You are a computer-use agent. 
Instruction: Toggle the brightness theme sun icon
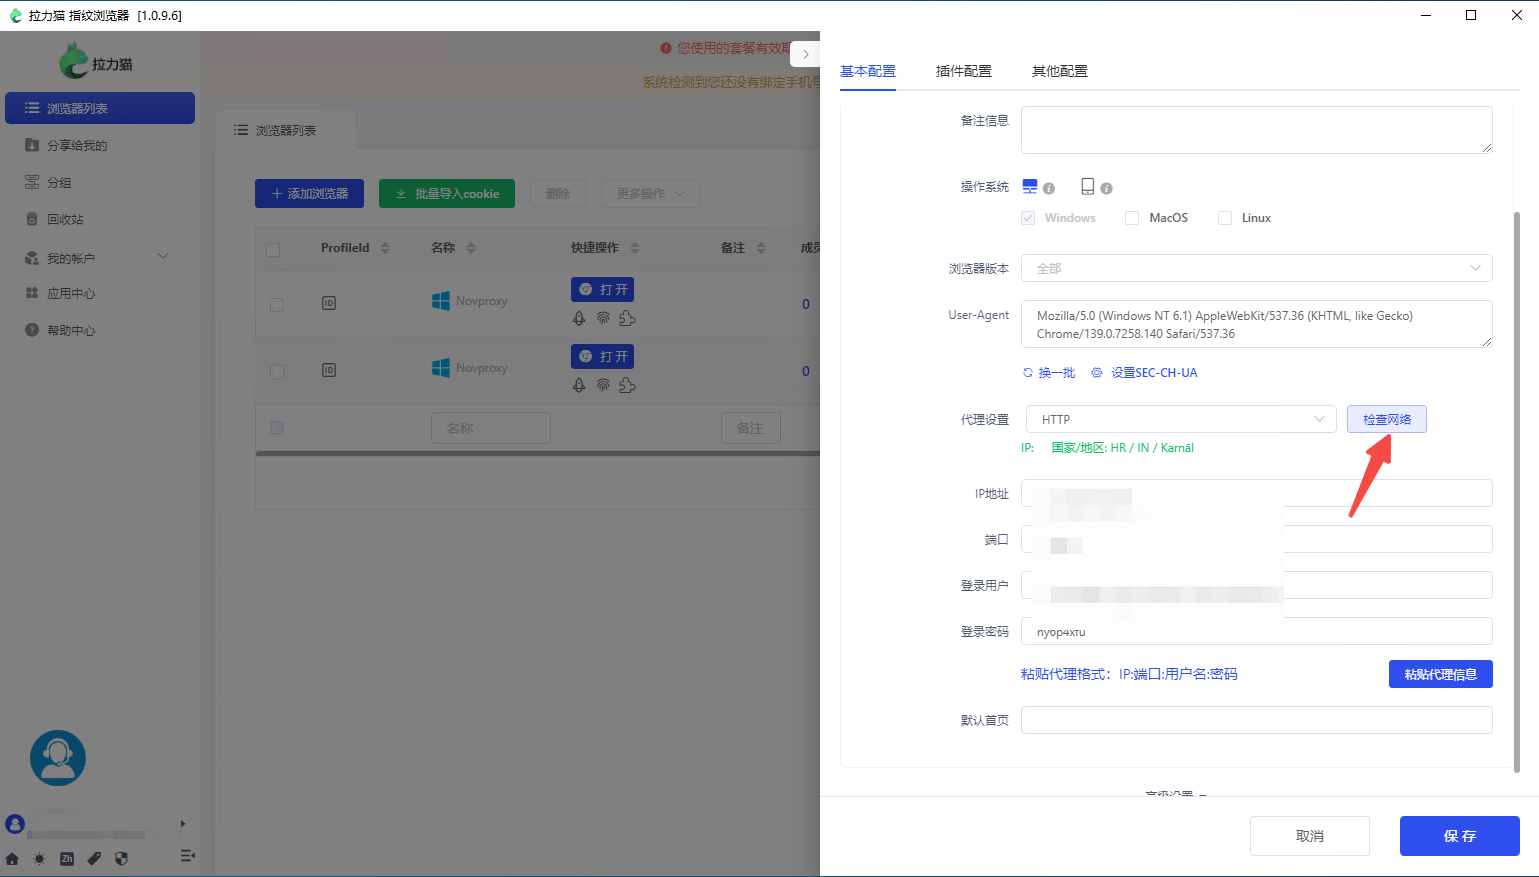(39, 858)
